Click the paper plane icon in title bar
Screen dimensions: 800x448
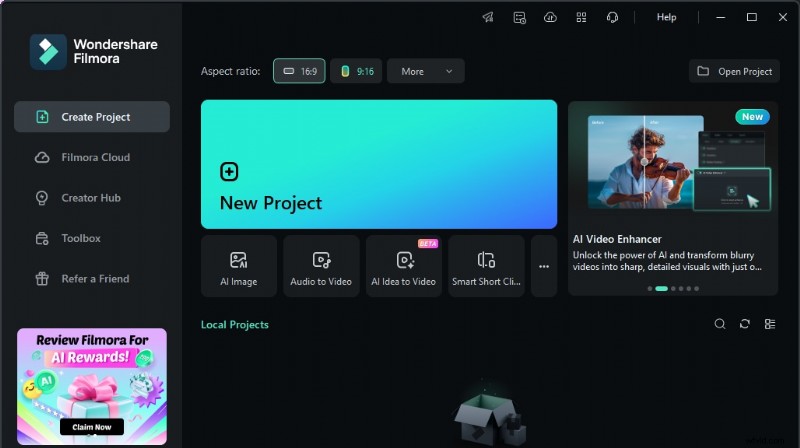coord(488,17)
